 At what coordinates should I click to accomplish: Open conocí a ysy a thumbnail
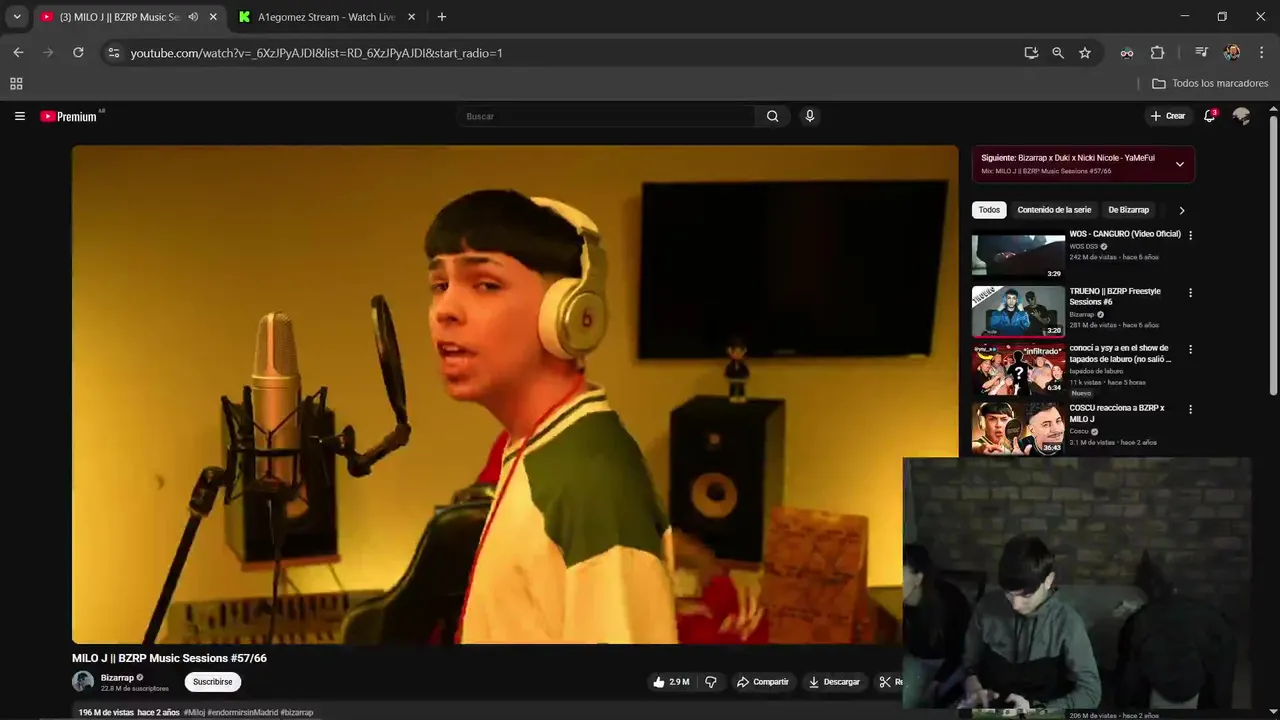[1018, 369]
